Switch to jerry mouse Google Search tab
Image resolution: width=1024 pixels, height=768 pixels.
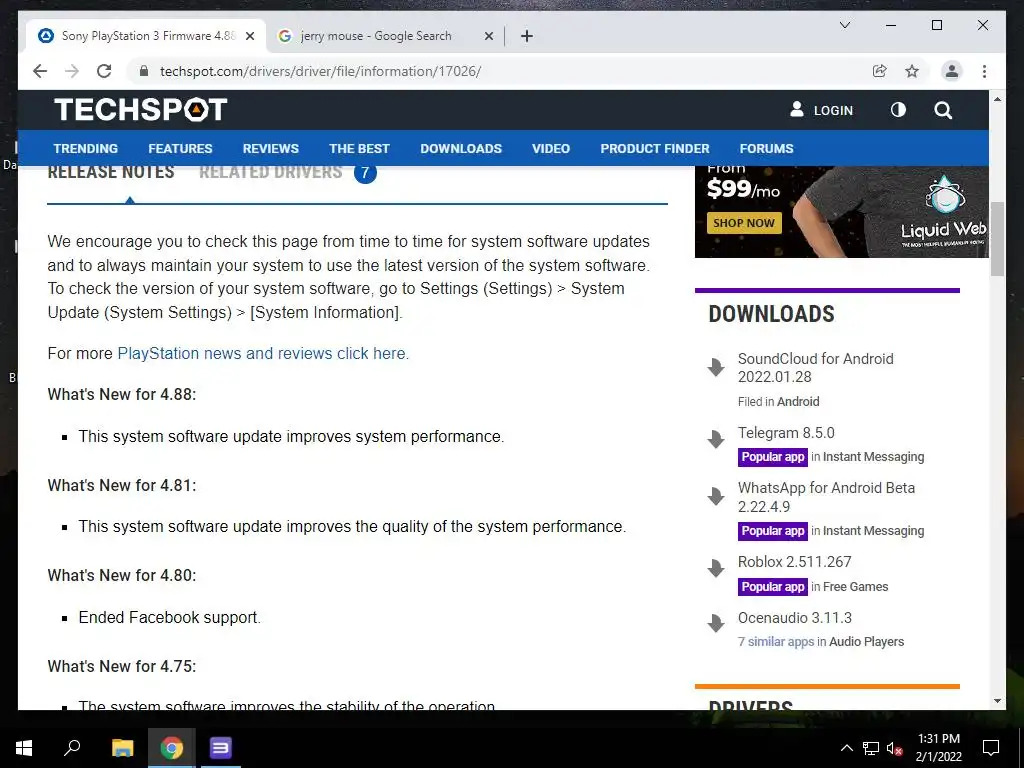pyautogui.click(x=376, y=36)
